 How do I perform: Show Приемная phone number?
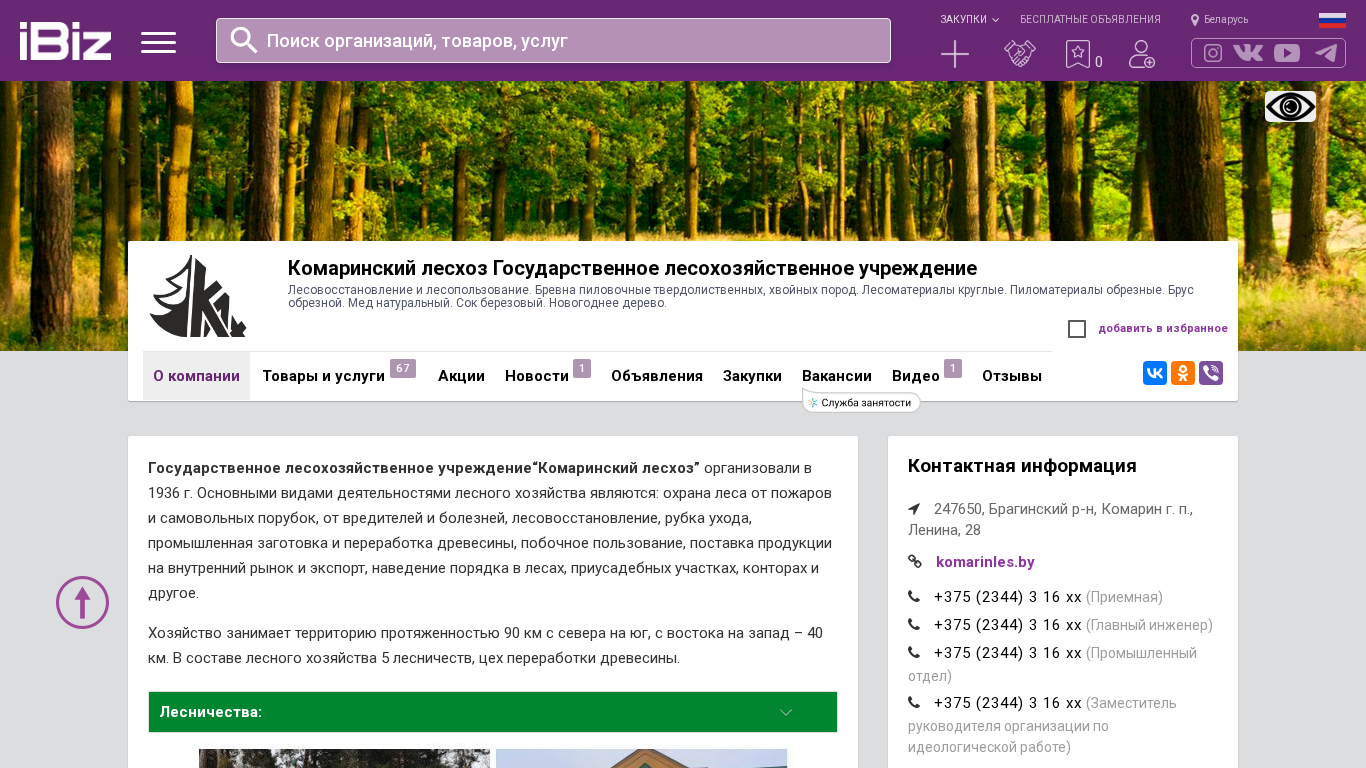point(1008,597)
